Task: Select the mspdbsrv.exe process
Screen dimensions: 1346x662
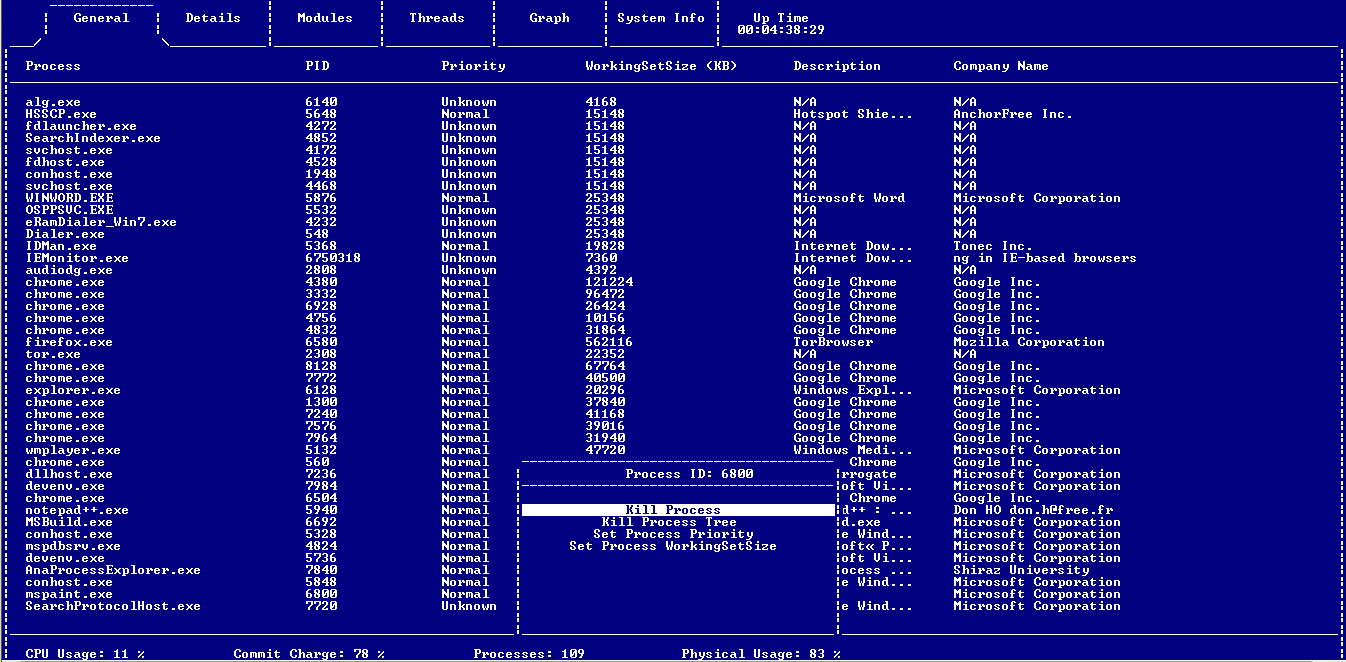Action: pyautogui.click(x=73, y=546)
